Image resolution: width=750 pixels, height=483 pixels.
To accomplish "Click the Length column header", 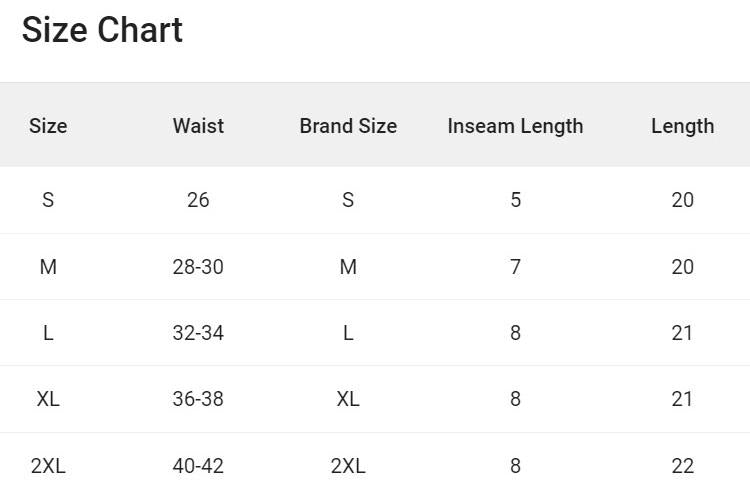I will coord(682,126).
